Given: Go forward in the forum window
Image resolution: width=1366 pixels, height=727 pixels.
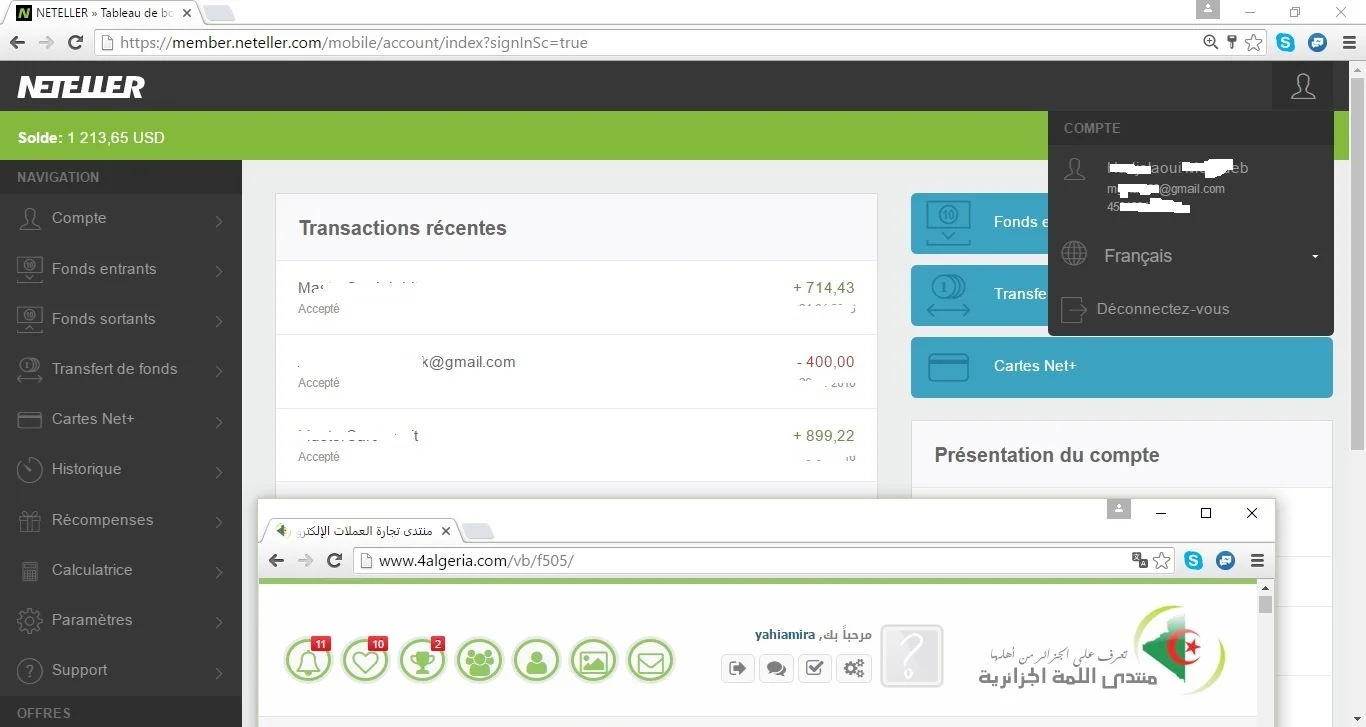Looking at the screenshot, I should click(x=306, y=561).
